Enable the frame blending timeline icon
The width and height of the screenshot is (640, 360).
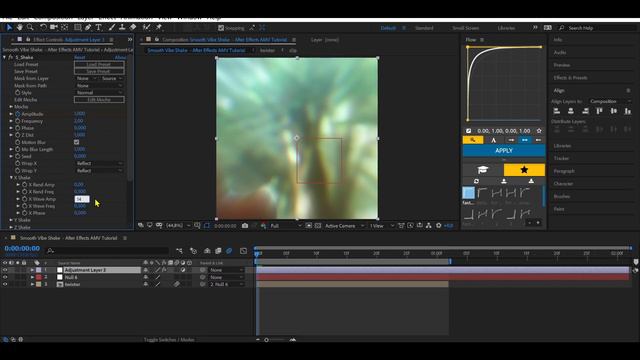click(x=218, y=251)
